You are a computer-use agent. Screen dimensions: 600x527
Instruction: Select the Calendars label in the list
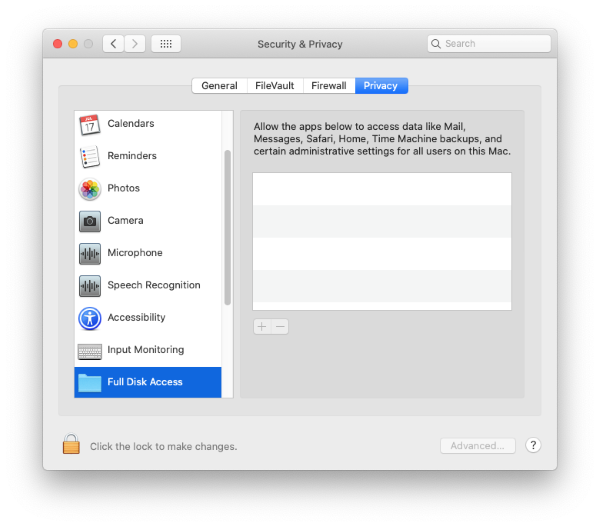tap(131, 123)
